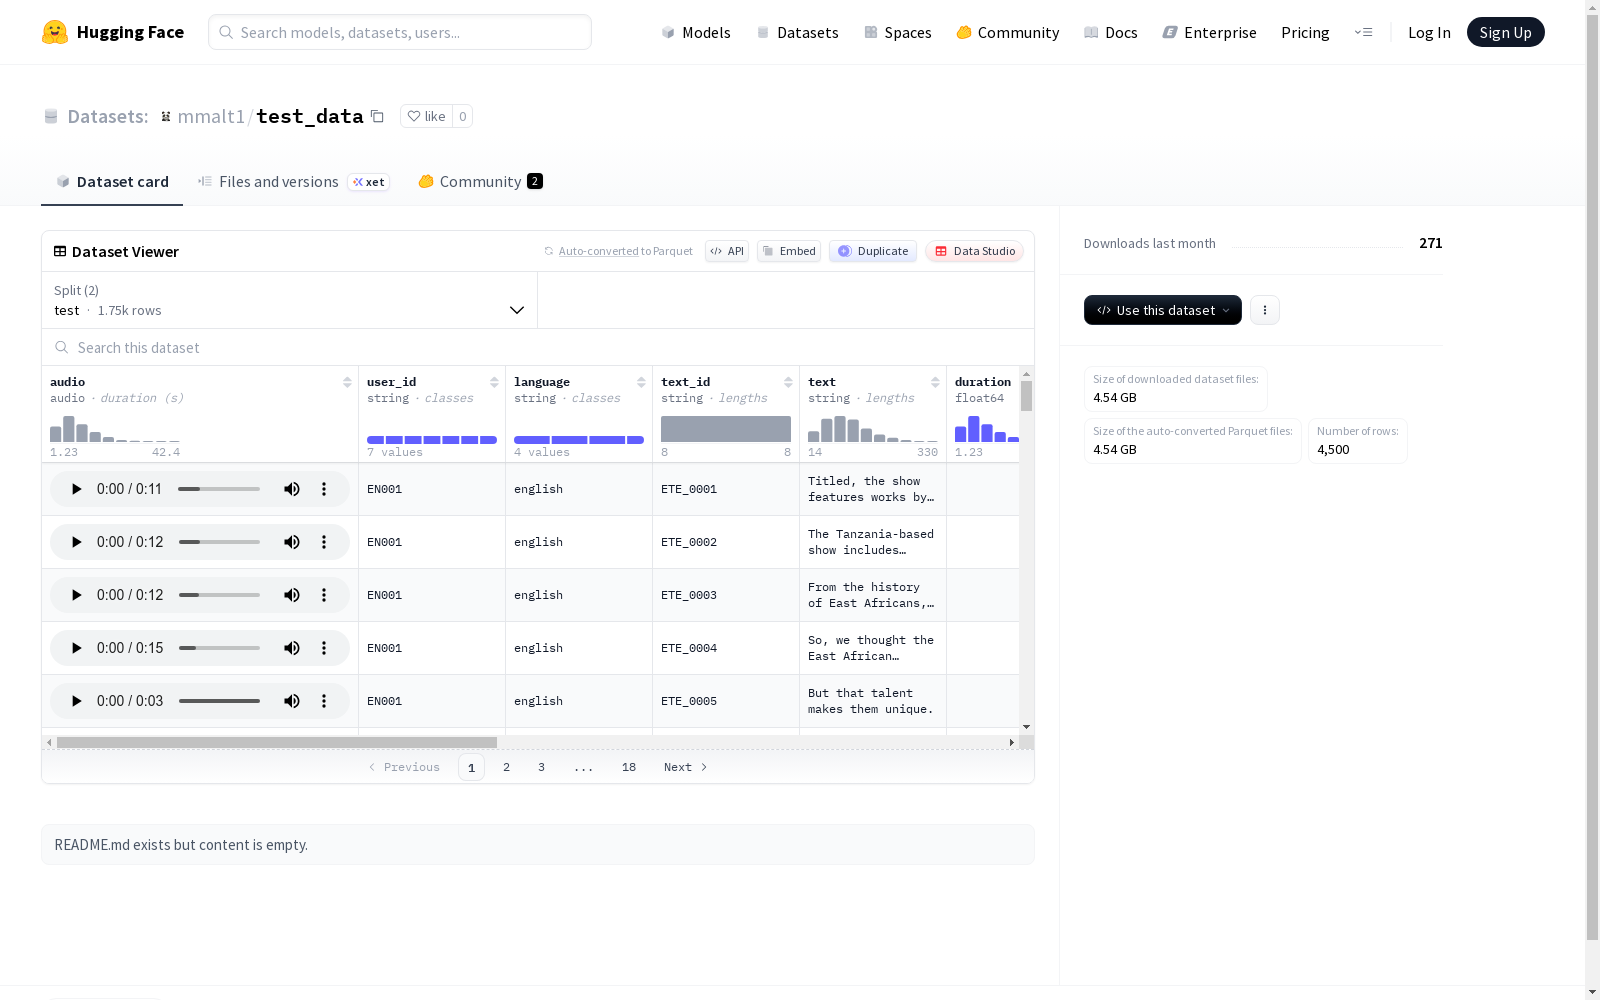
Task: Click the table vertical scrollbar down arrow
Action: pyautogui.click(x=1026, y=727)
